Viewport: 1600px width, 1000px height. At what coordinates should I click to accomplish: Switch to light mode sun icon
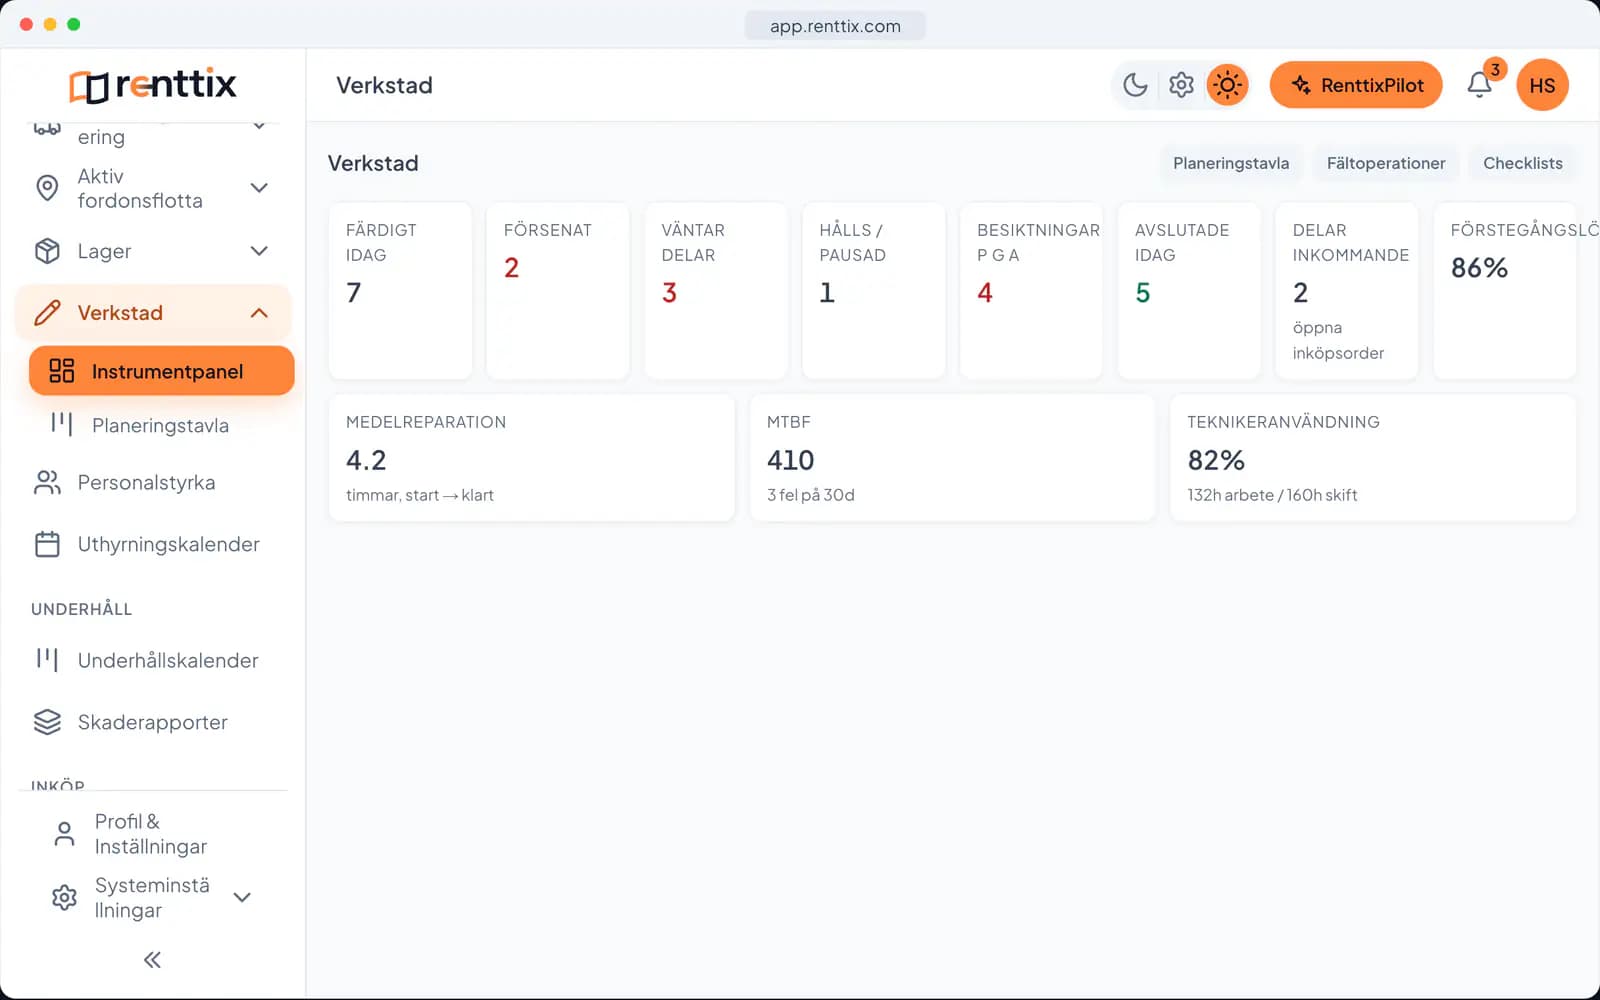click(1227, 85)
